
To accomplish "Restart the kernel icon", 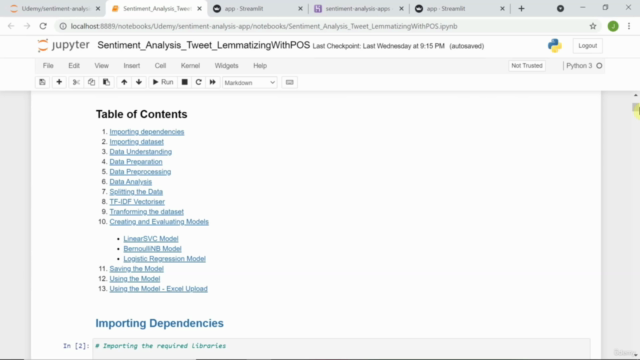I will coord(198,82).
